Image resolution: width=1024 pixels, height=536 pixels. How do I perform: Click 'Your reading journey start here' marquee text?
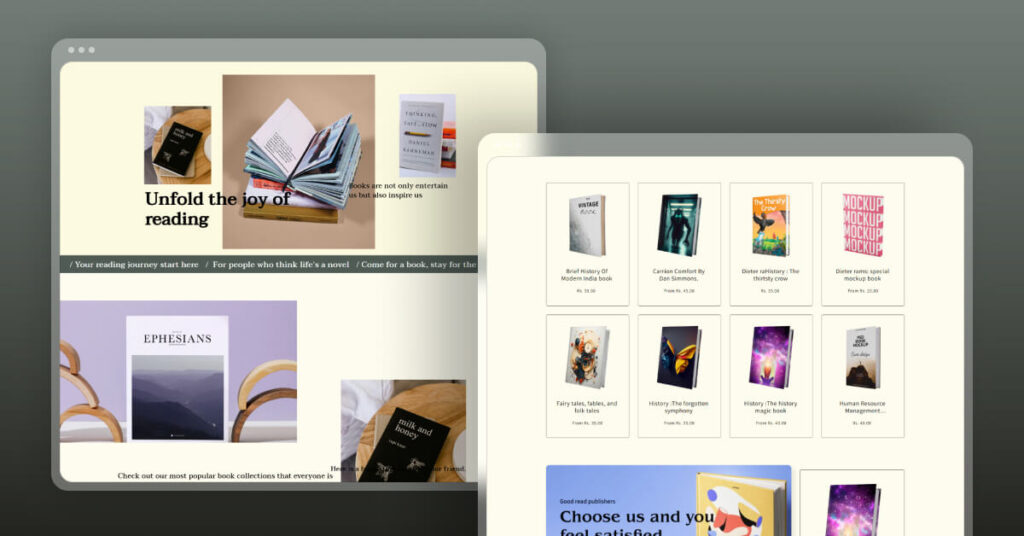(x=136, y=265)
